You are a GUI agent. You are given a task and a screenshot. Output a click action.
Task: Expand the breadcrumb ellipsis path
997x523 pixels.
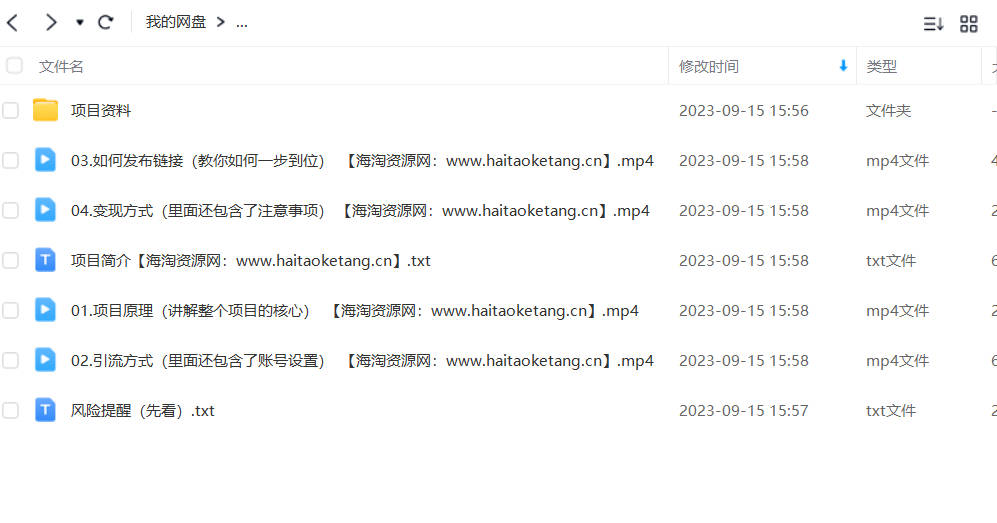tap(242, 24)
